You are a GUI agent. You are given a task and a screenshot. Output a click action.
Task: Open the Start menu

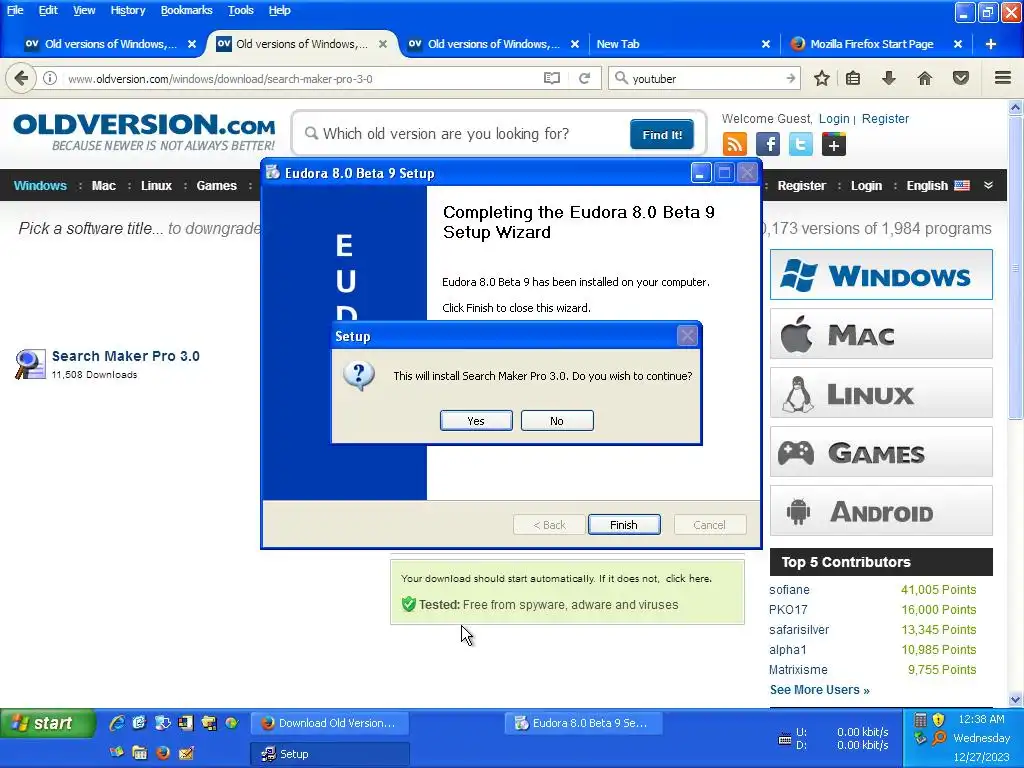click(x=47, y=723)
